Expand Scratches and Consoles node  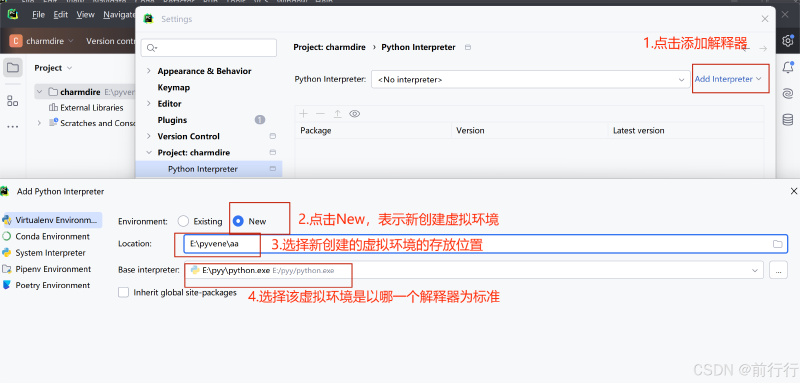pos(39,123)
